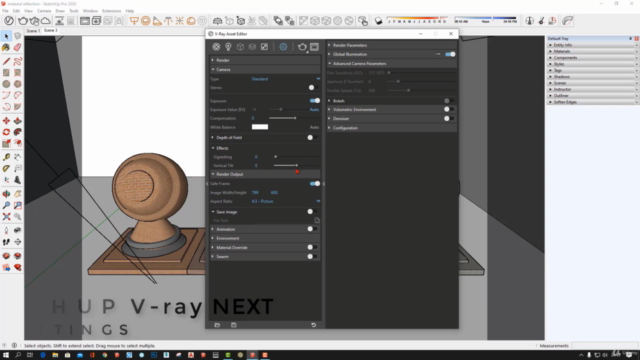Click load settings folder icon at bottom
Image resolution: width=640 pixels, height=360 pixels.
(217, 325)
